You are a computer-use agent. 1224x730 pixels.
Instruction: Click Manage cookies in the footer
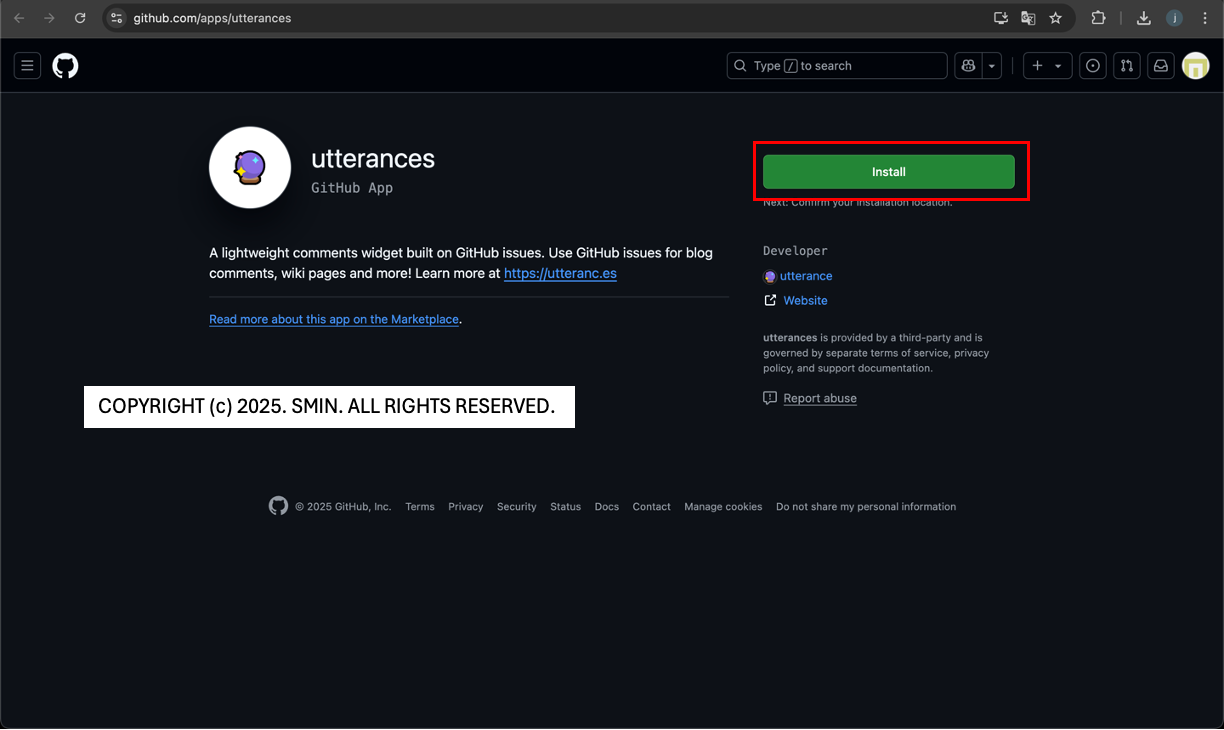(x=723, y=507)
